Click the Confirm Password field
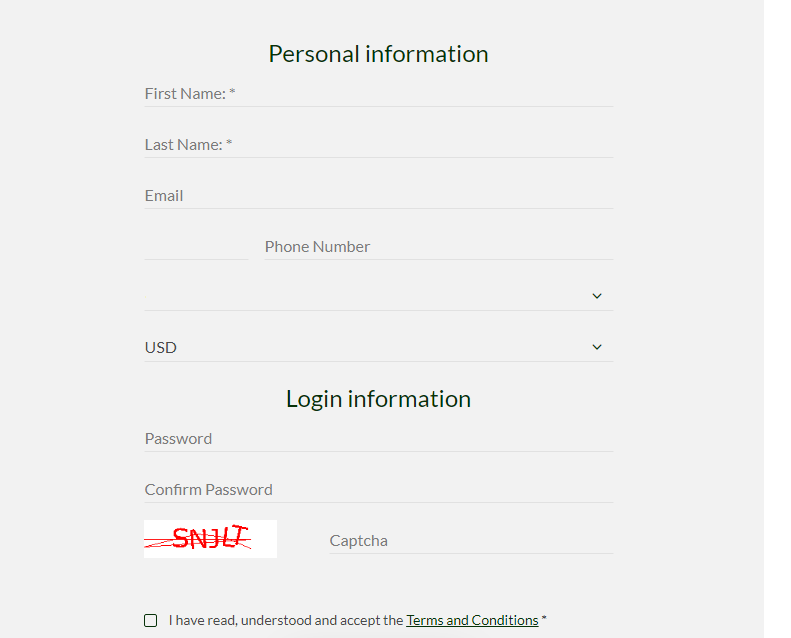 (379, 490)
